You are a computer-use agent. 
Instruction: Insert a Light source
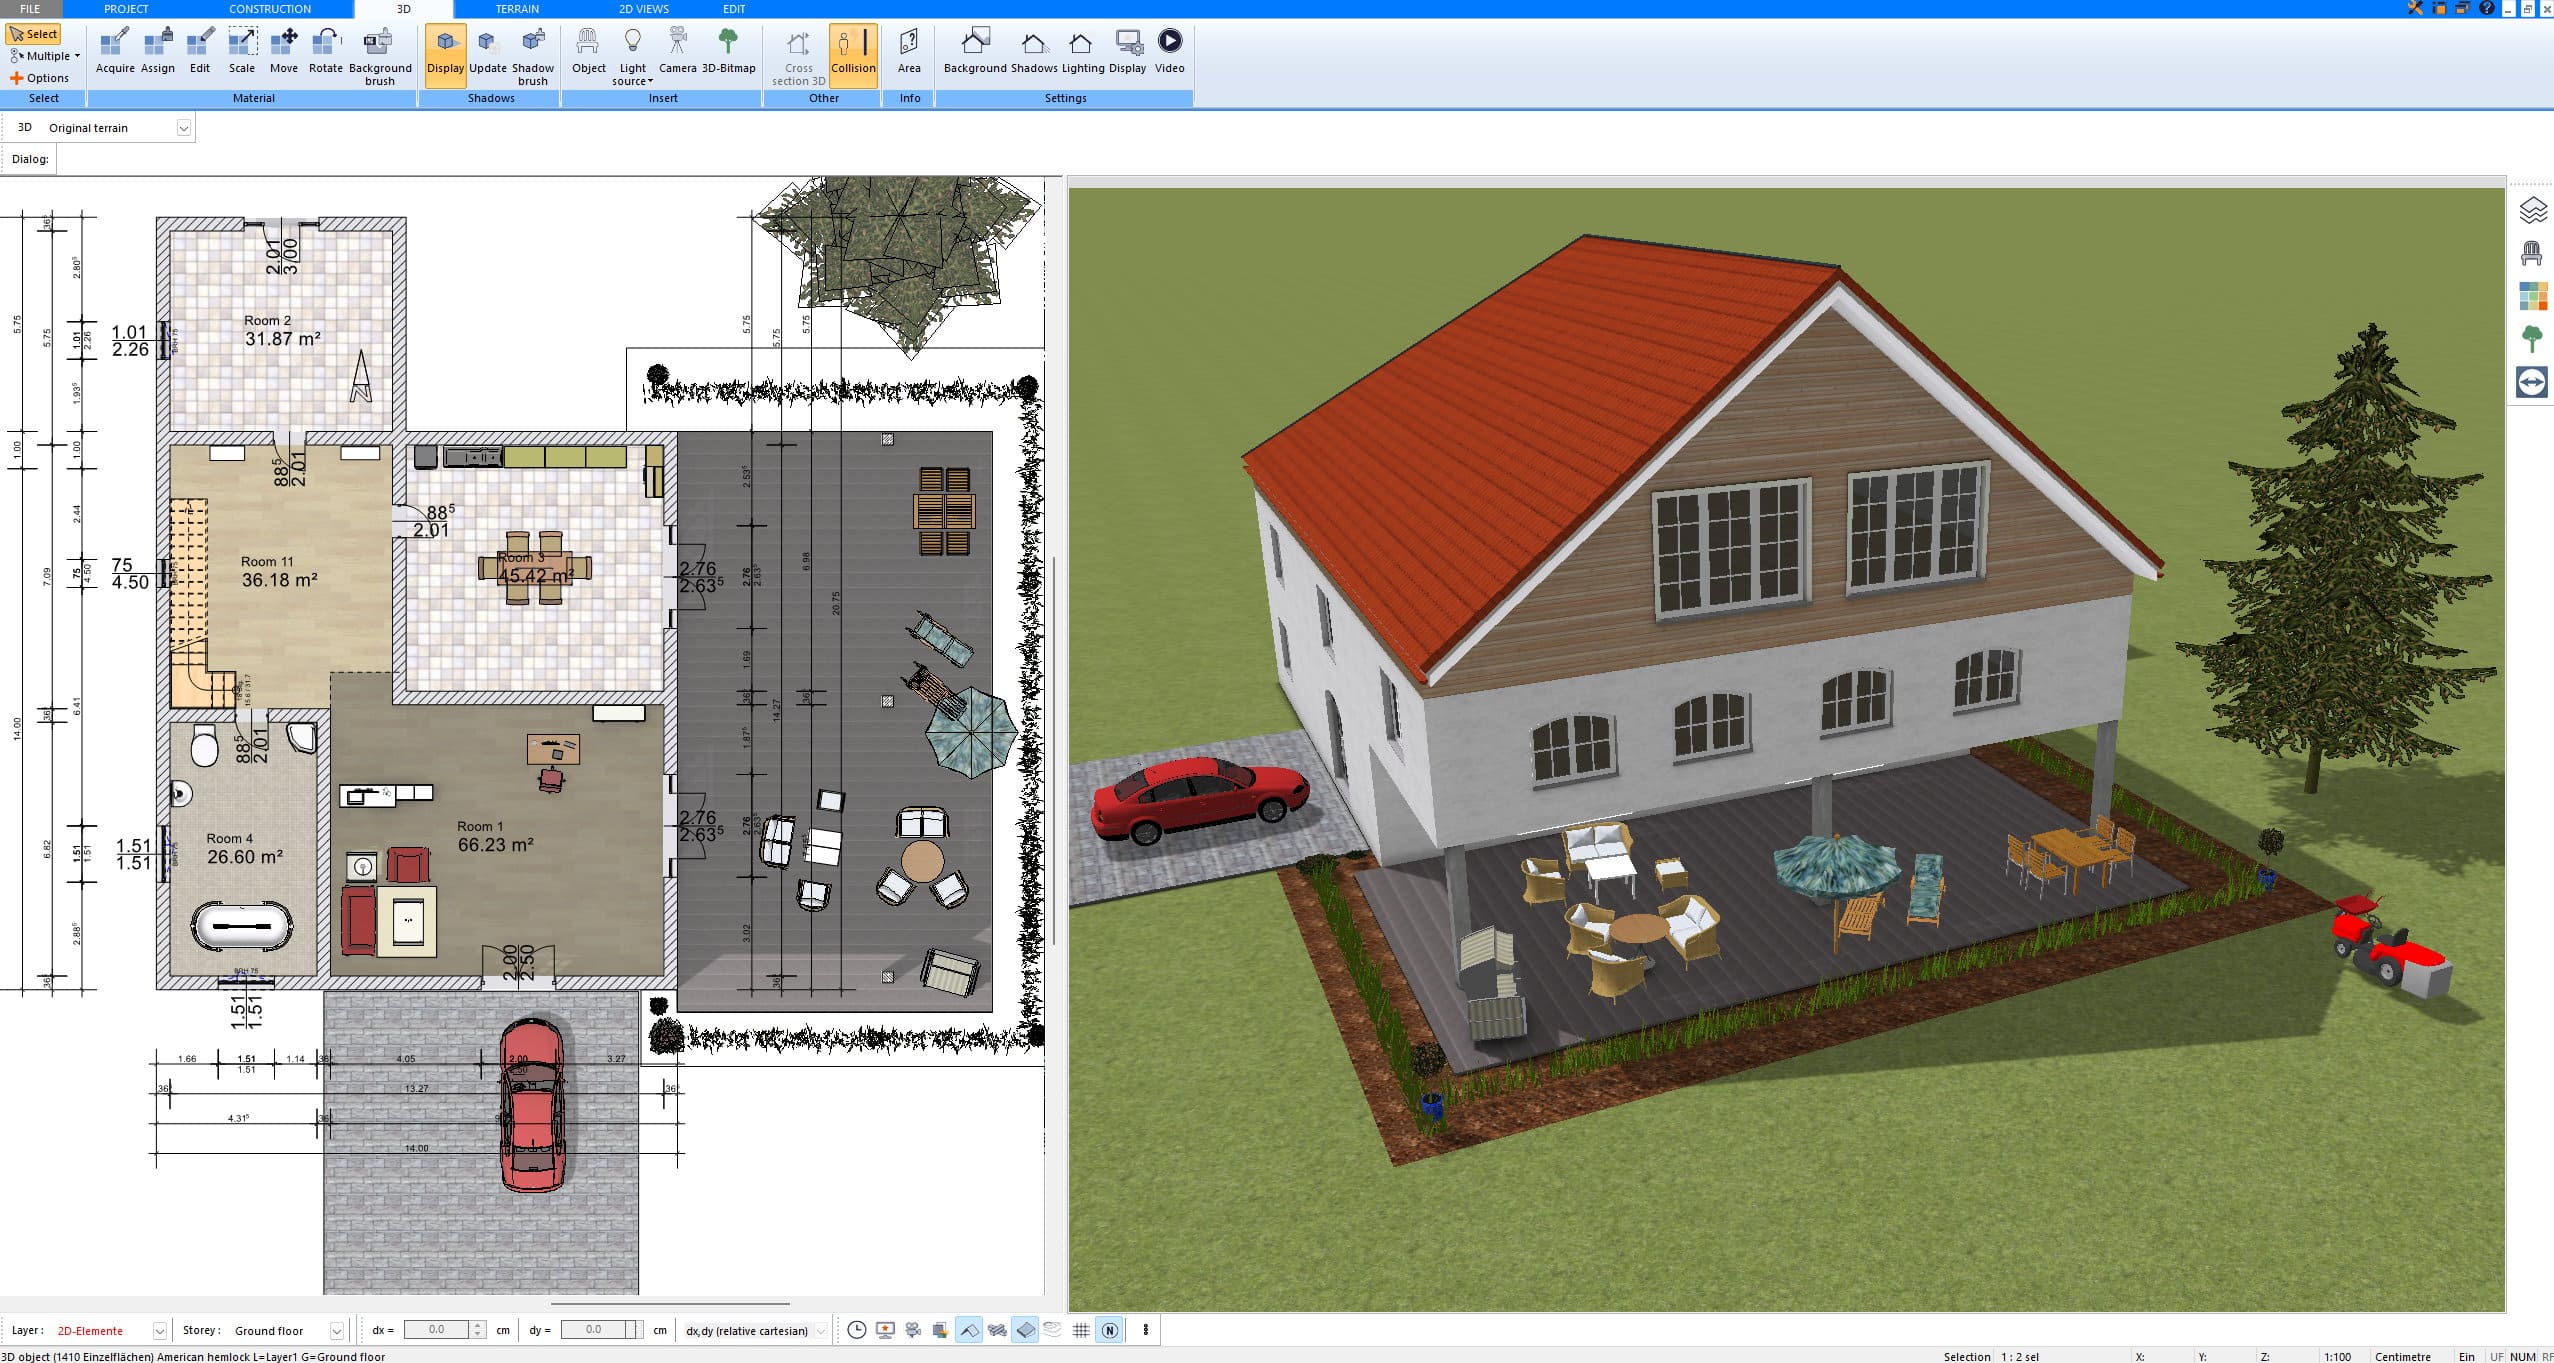tap(632, 56)
